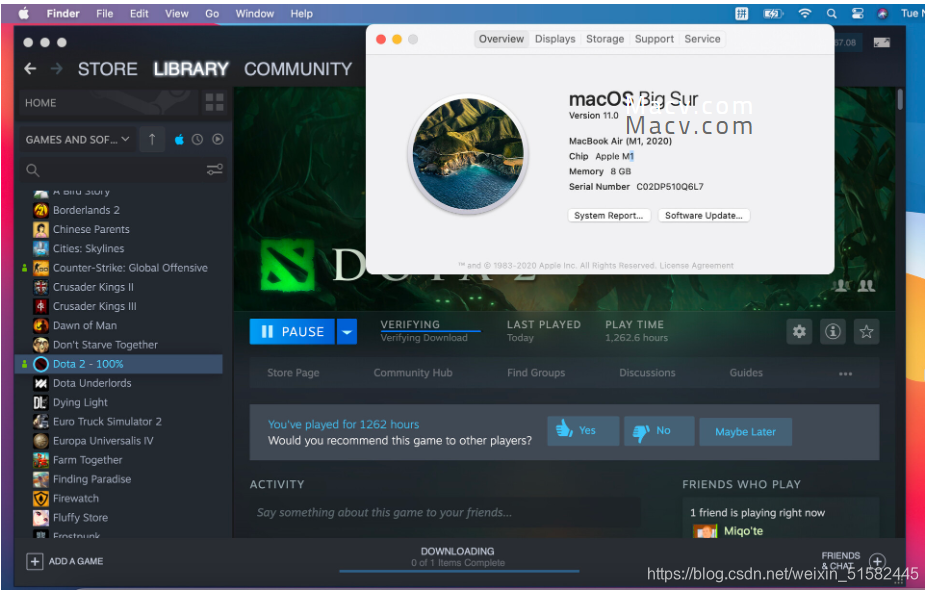Click the thumbs down No recommend button

coord(659,431)
